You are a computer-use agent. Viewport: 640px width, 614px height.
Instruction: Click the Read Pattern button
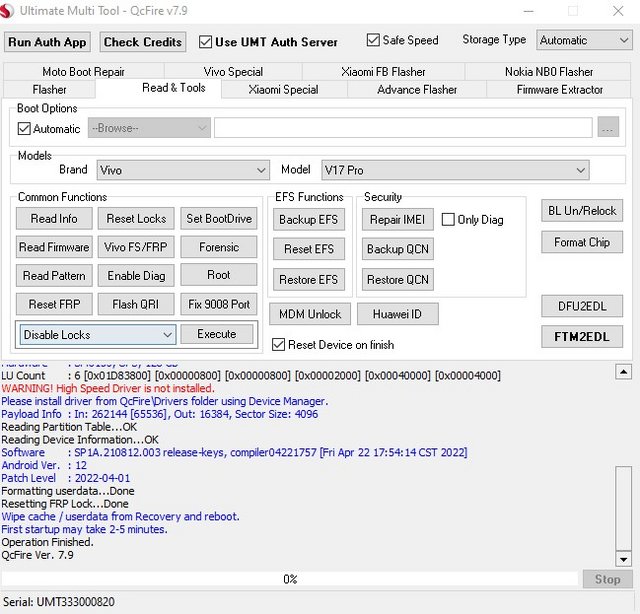(54, 276)
